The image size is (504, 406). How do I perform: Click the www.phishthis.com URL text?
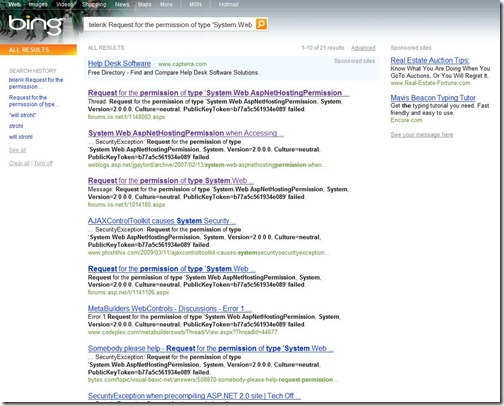pos(208,253)
